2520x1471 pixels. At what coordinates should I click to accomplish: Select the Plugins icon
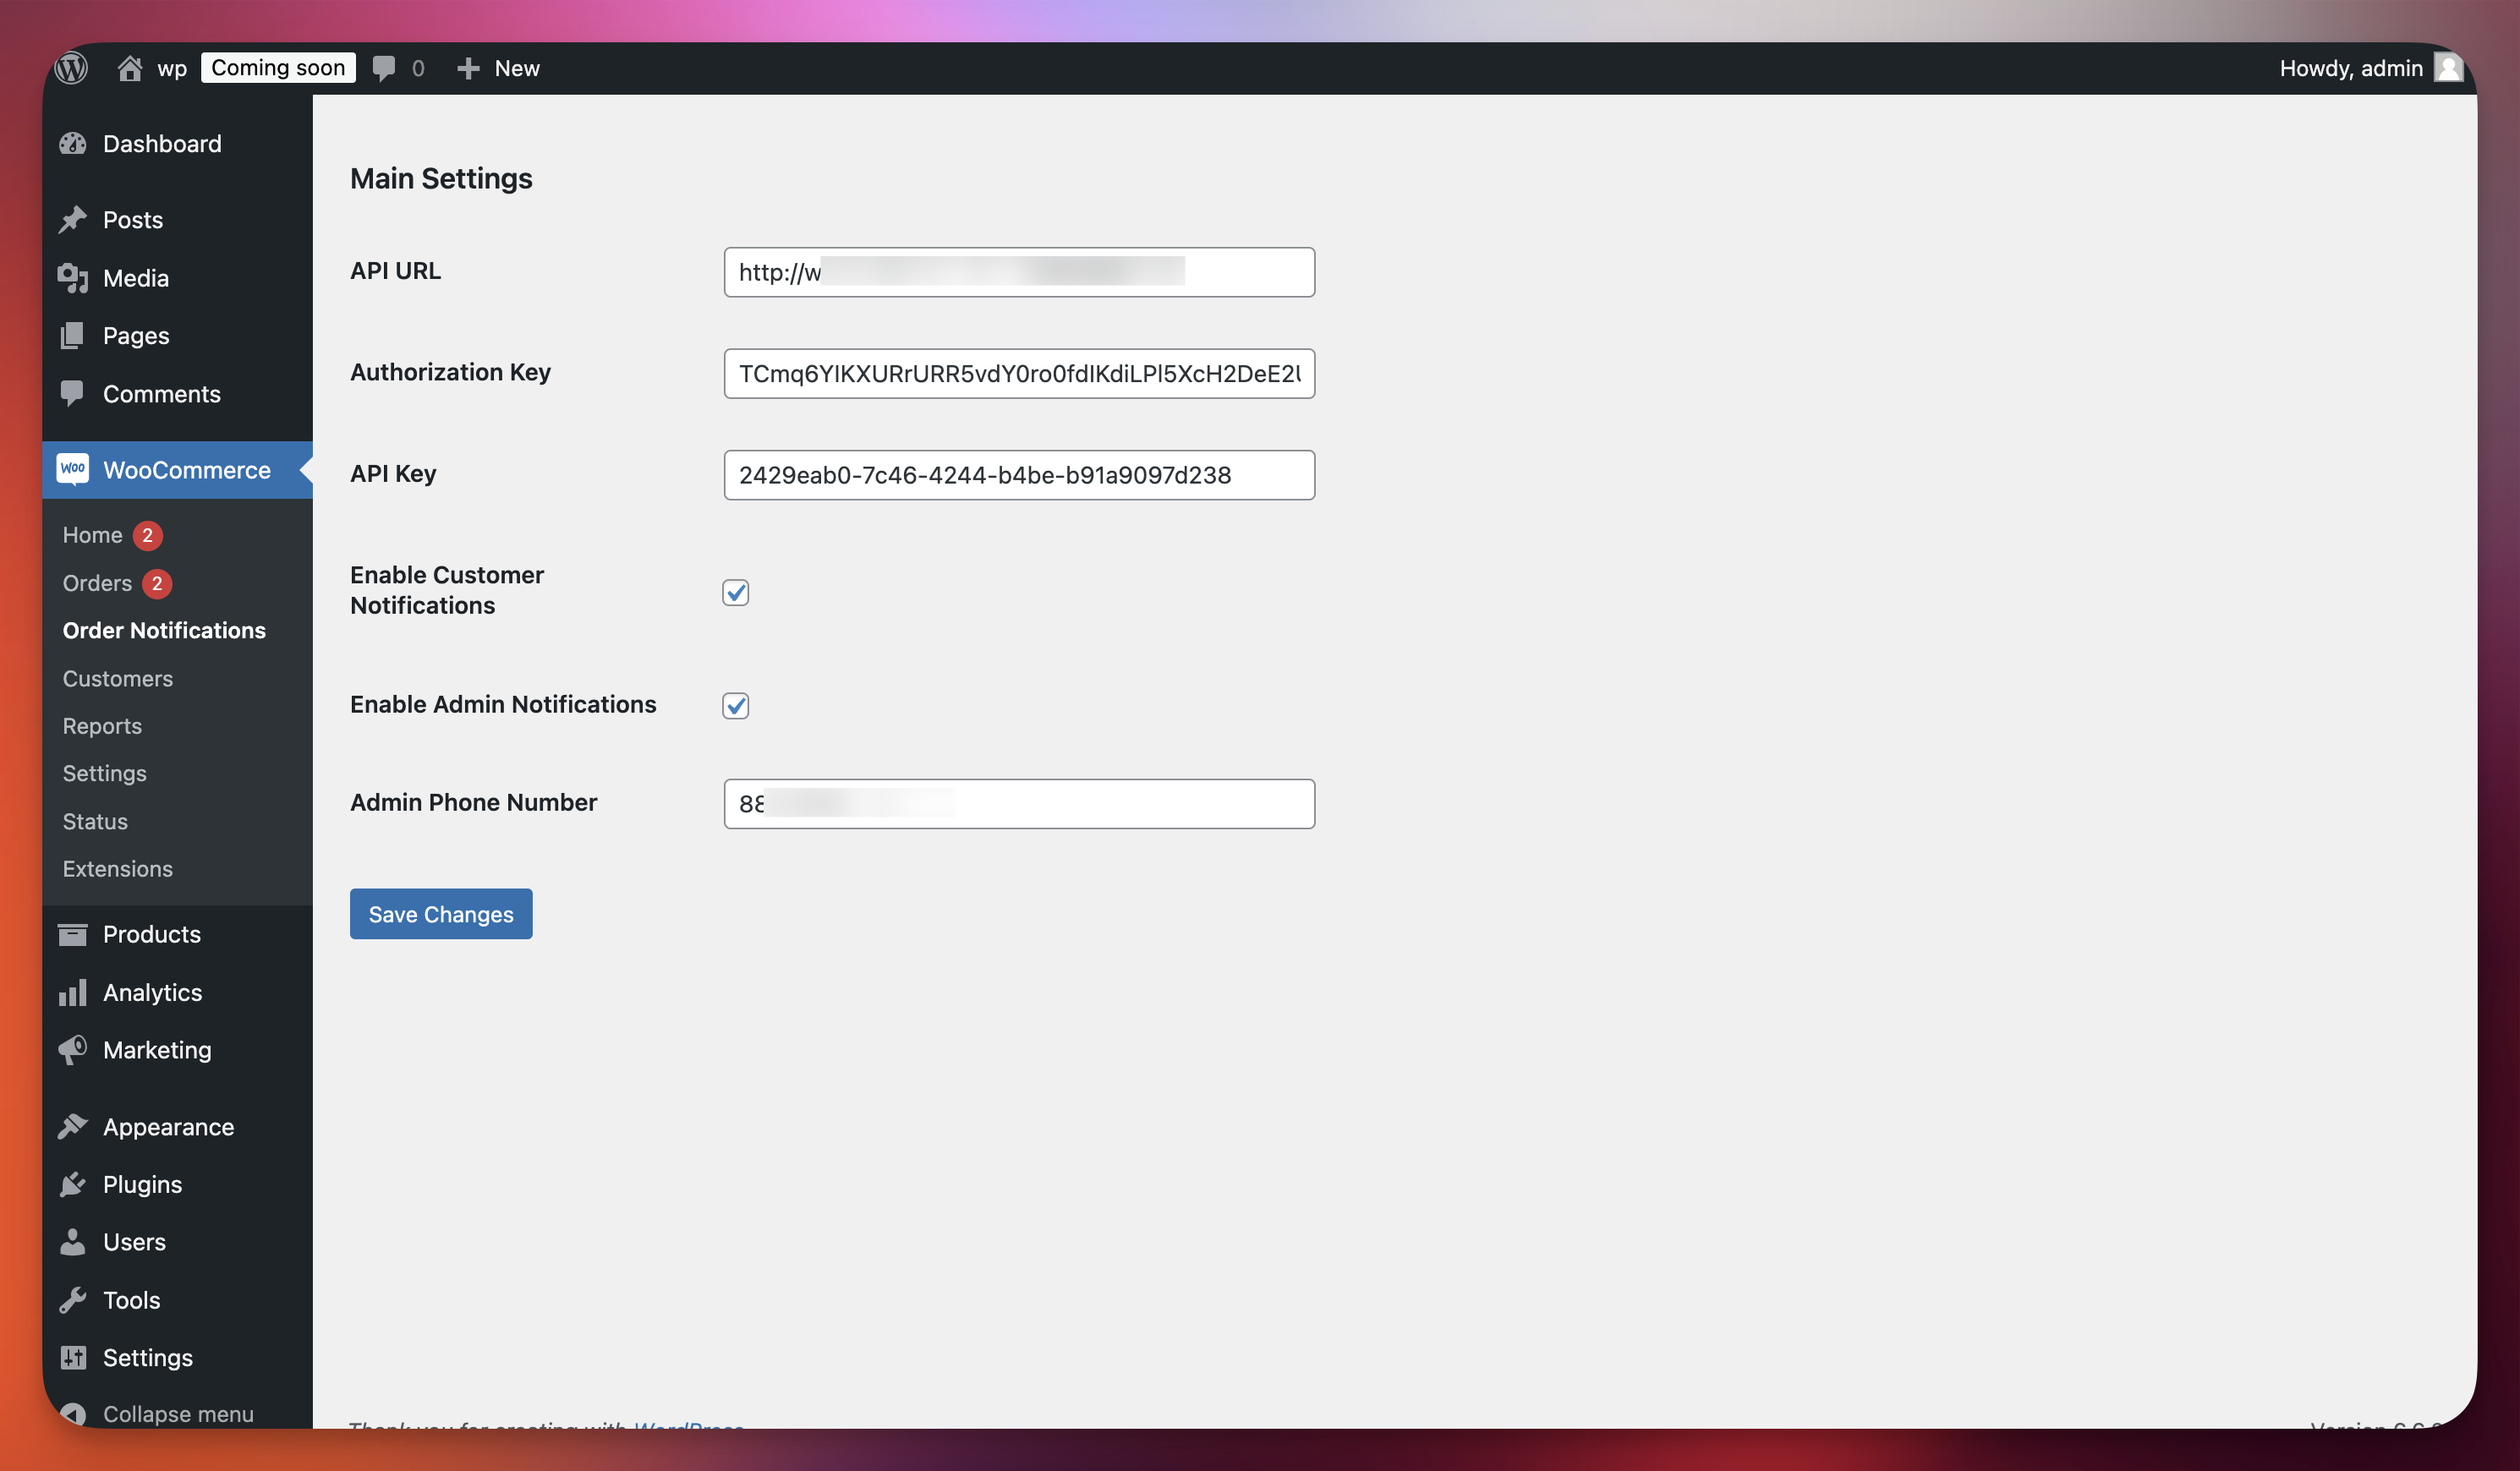tap(72, 1184)
